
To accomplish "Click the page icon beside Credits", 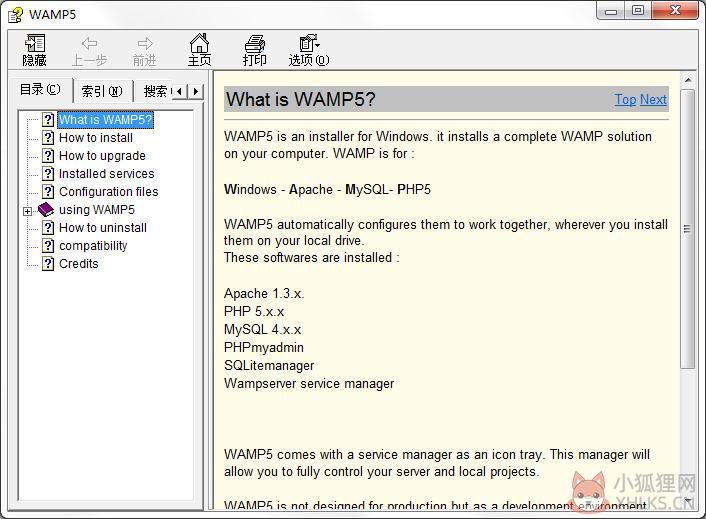I will [x=48, y=263].
